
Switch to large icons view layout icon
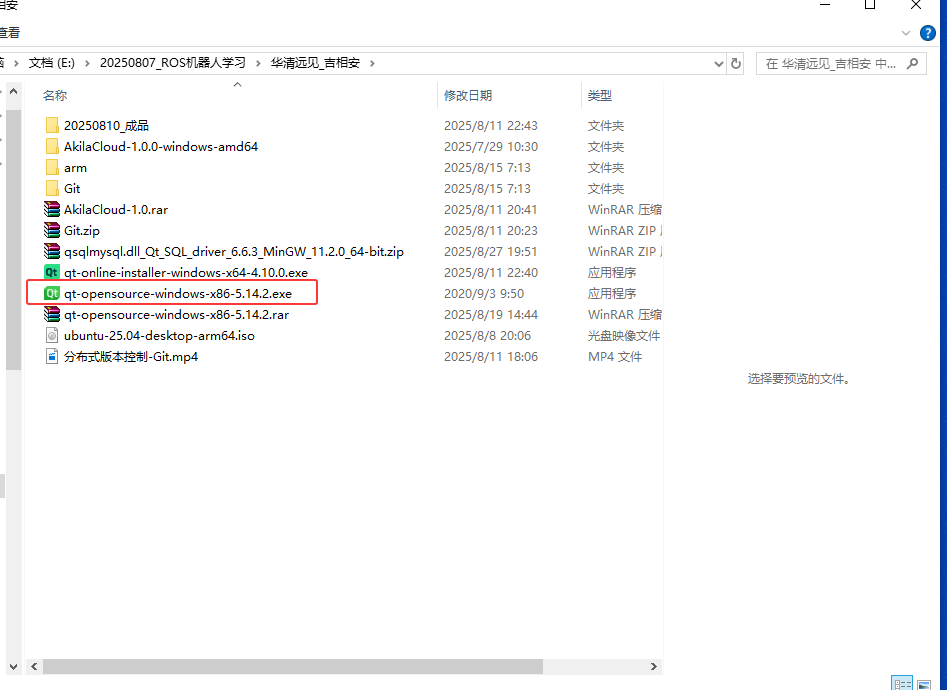[924, 683]
